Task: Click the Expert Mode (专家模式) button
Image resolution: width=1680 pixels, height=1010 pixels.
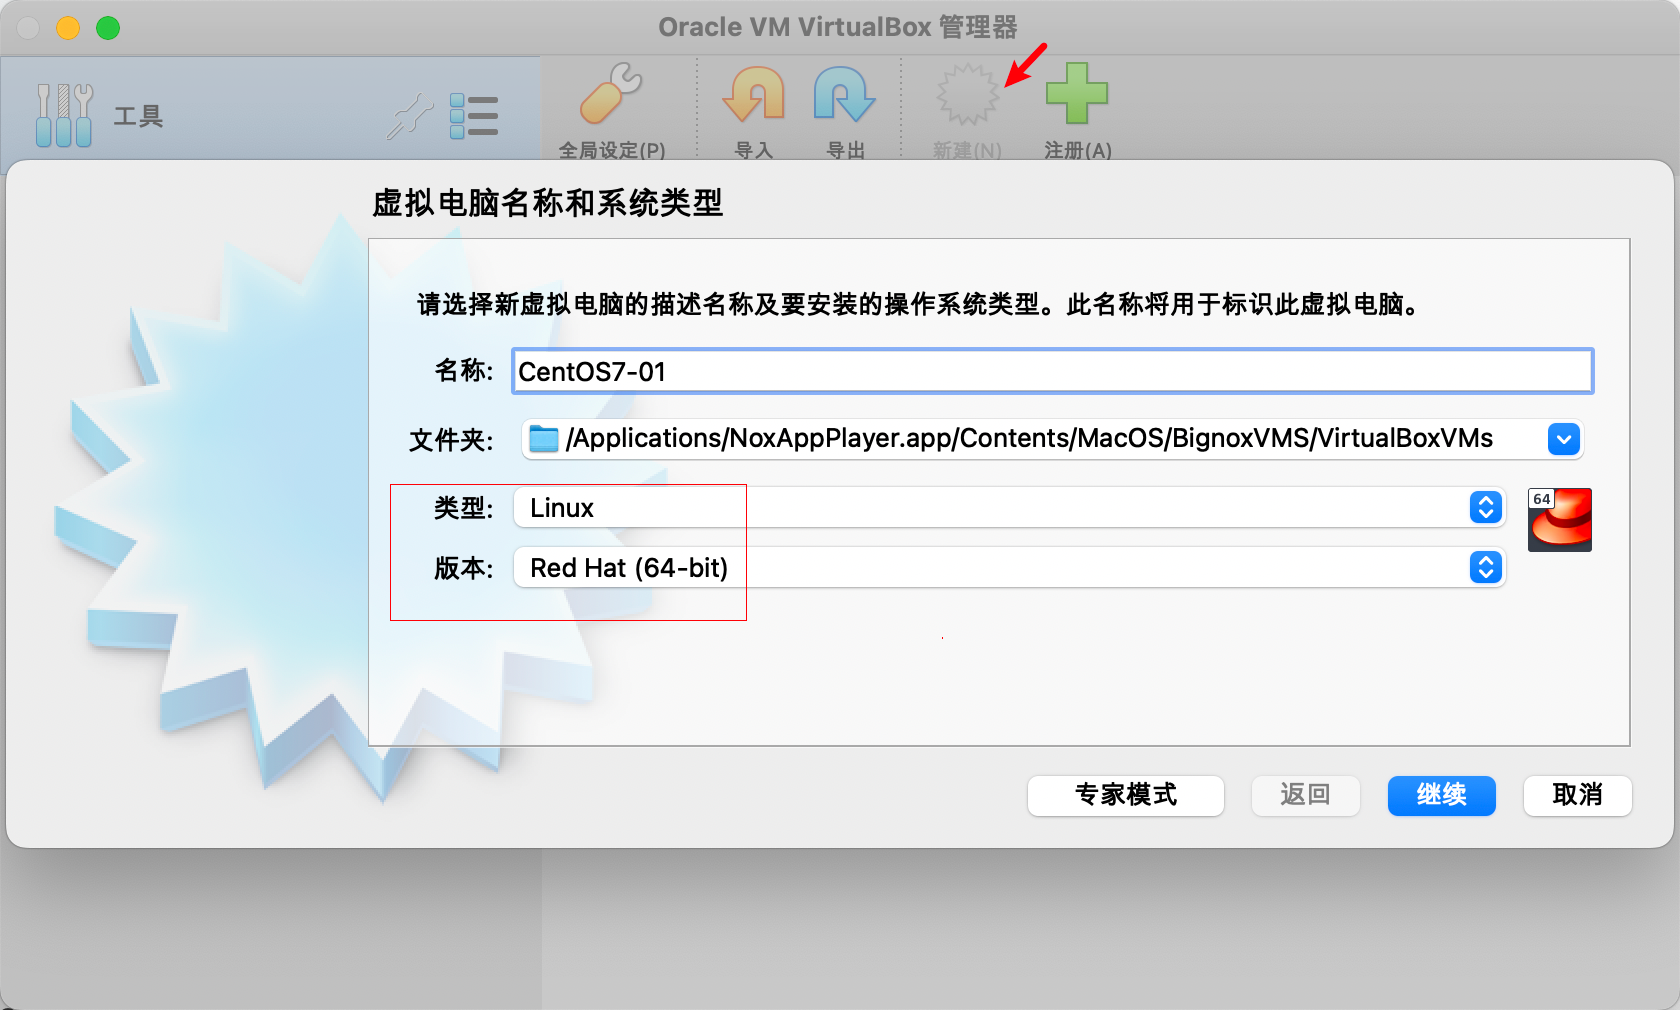Action: [x=1126, y=796]
